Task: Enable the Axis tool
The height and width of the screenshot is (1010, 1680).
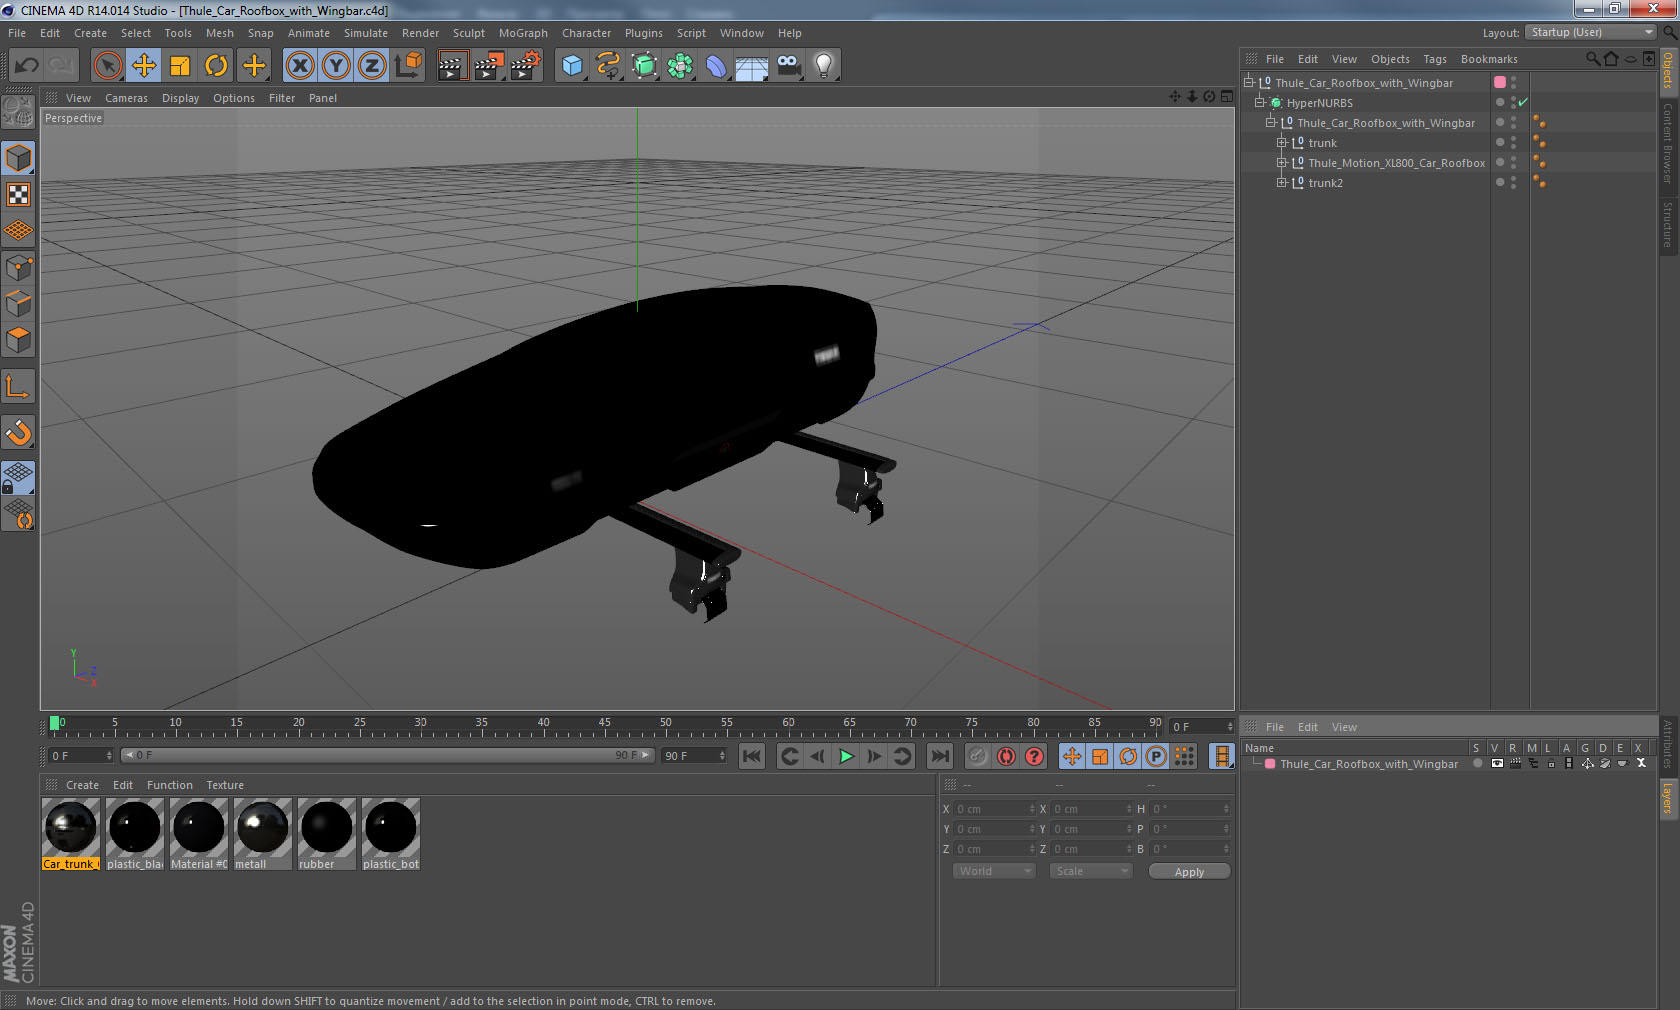Action: (x=18, y=386)
